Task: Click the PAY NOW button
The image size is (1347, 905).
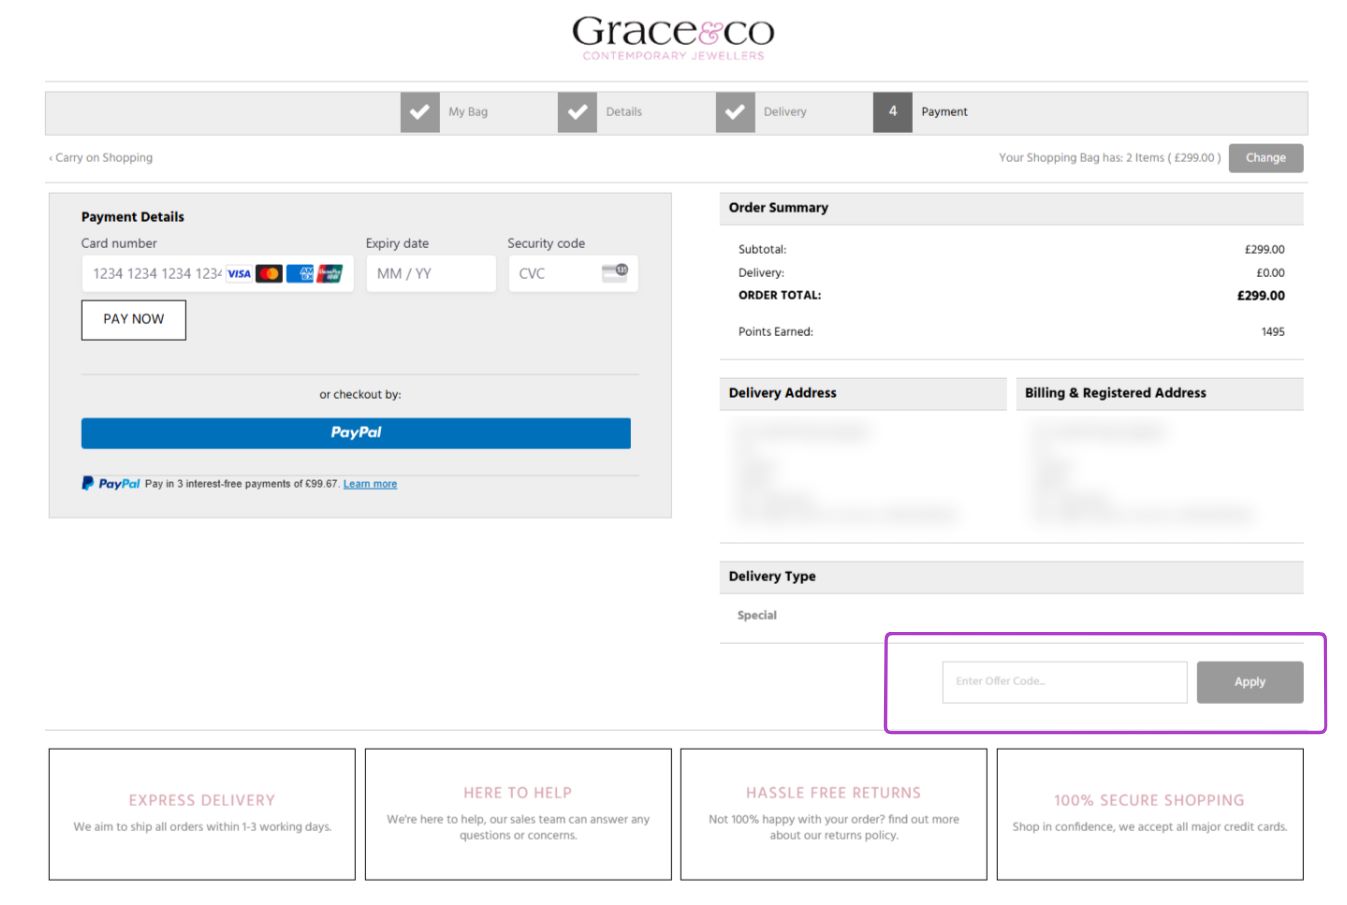Action: pos(134,320)
